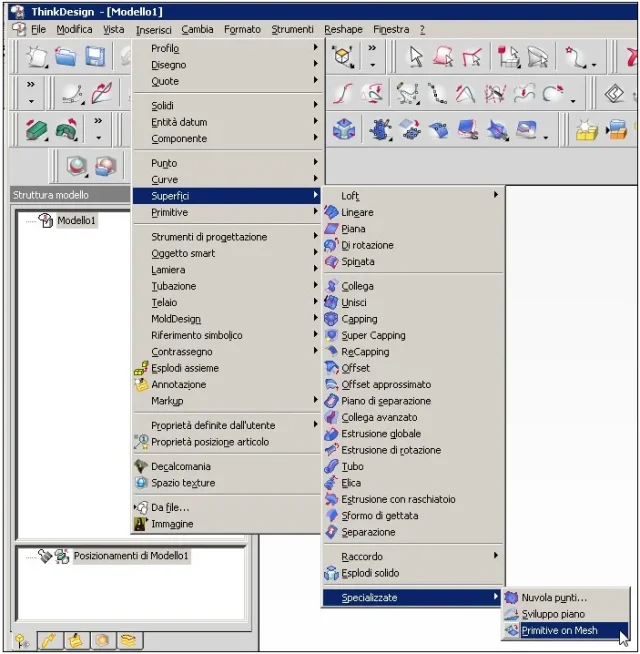
Task: Select the Offset approssimato command
Action: [x=413, y=384]
